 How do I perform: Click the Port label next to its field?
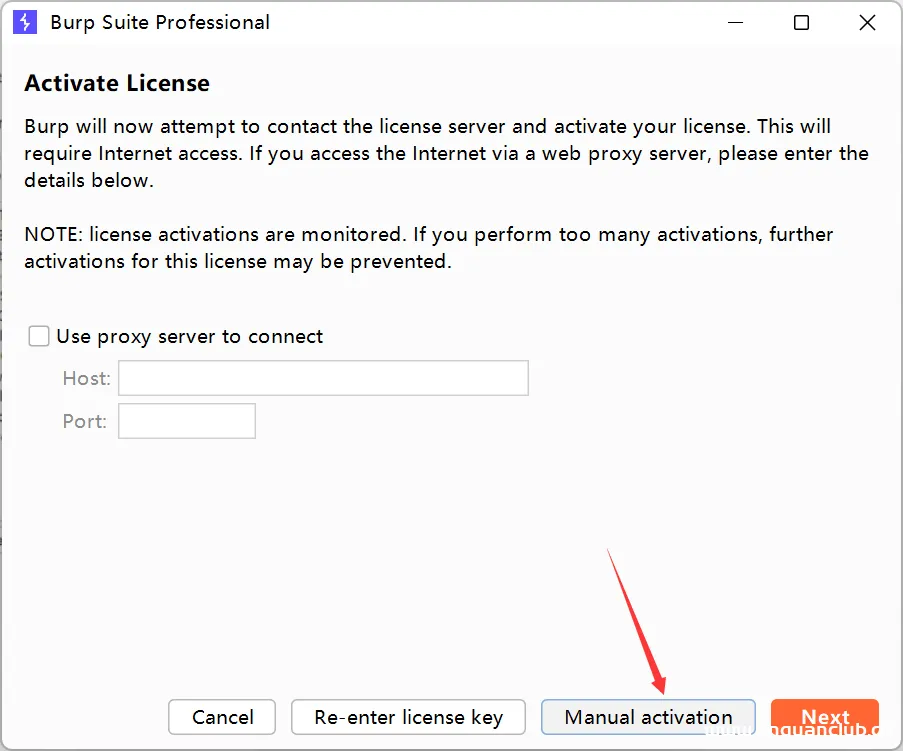coord(84,421)
